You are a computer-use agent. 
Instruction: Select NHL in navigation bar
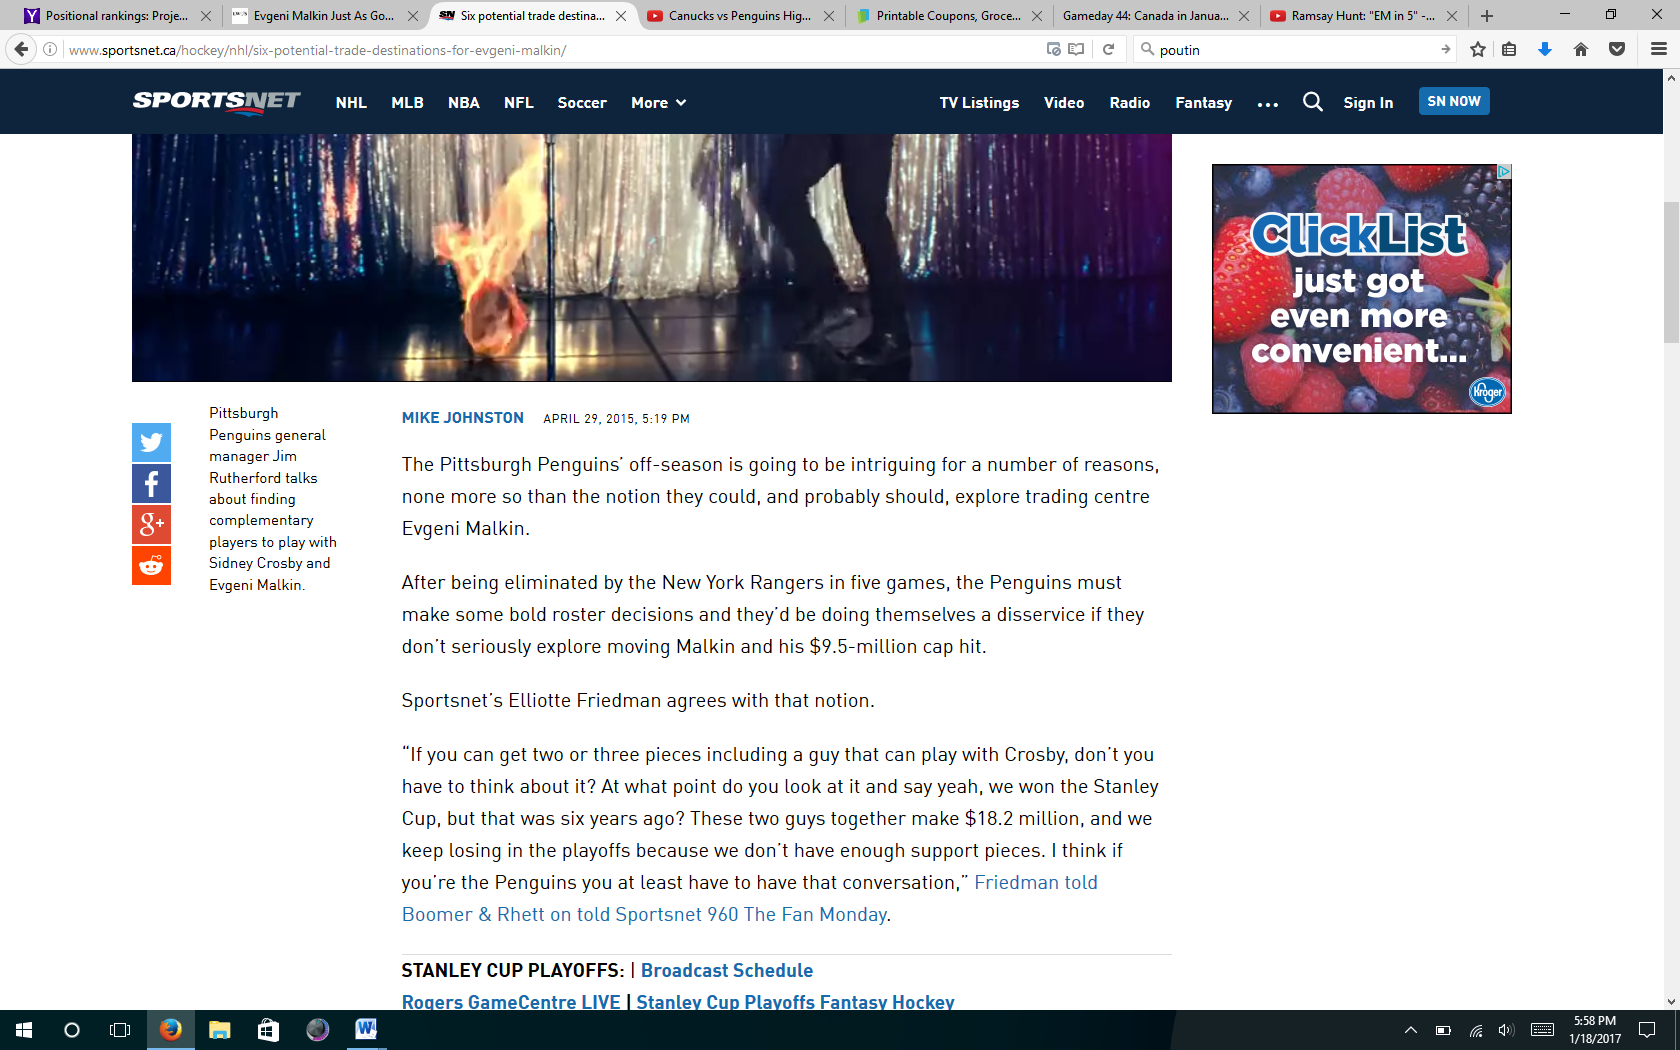(351, 103)
